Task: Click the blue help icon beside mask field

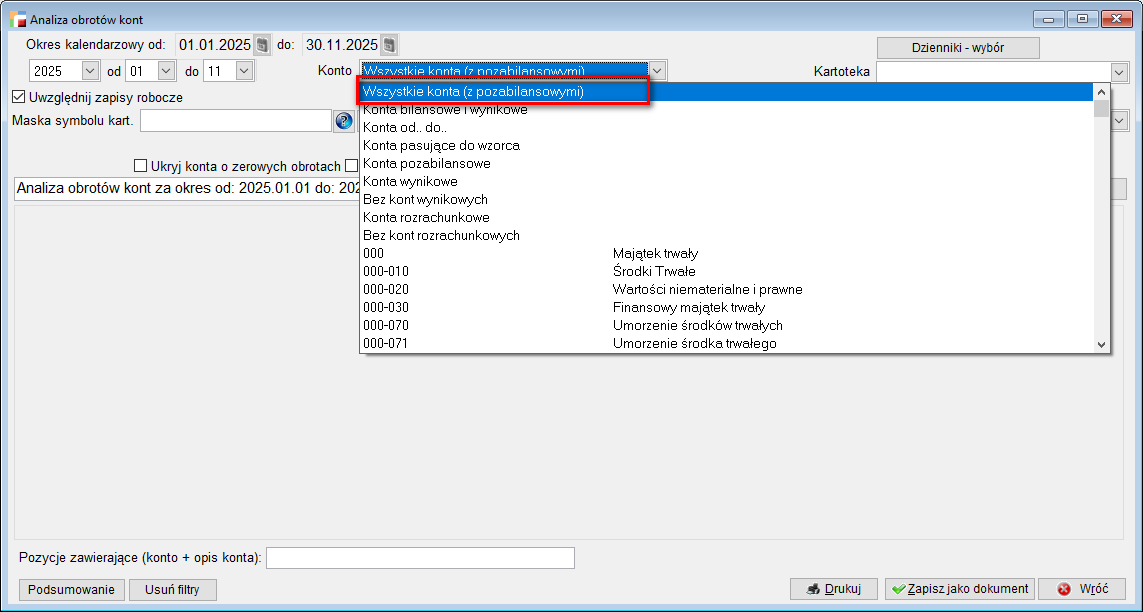Action: [344, 121]
